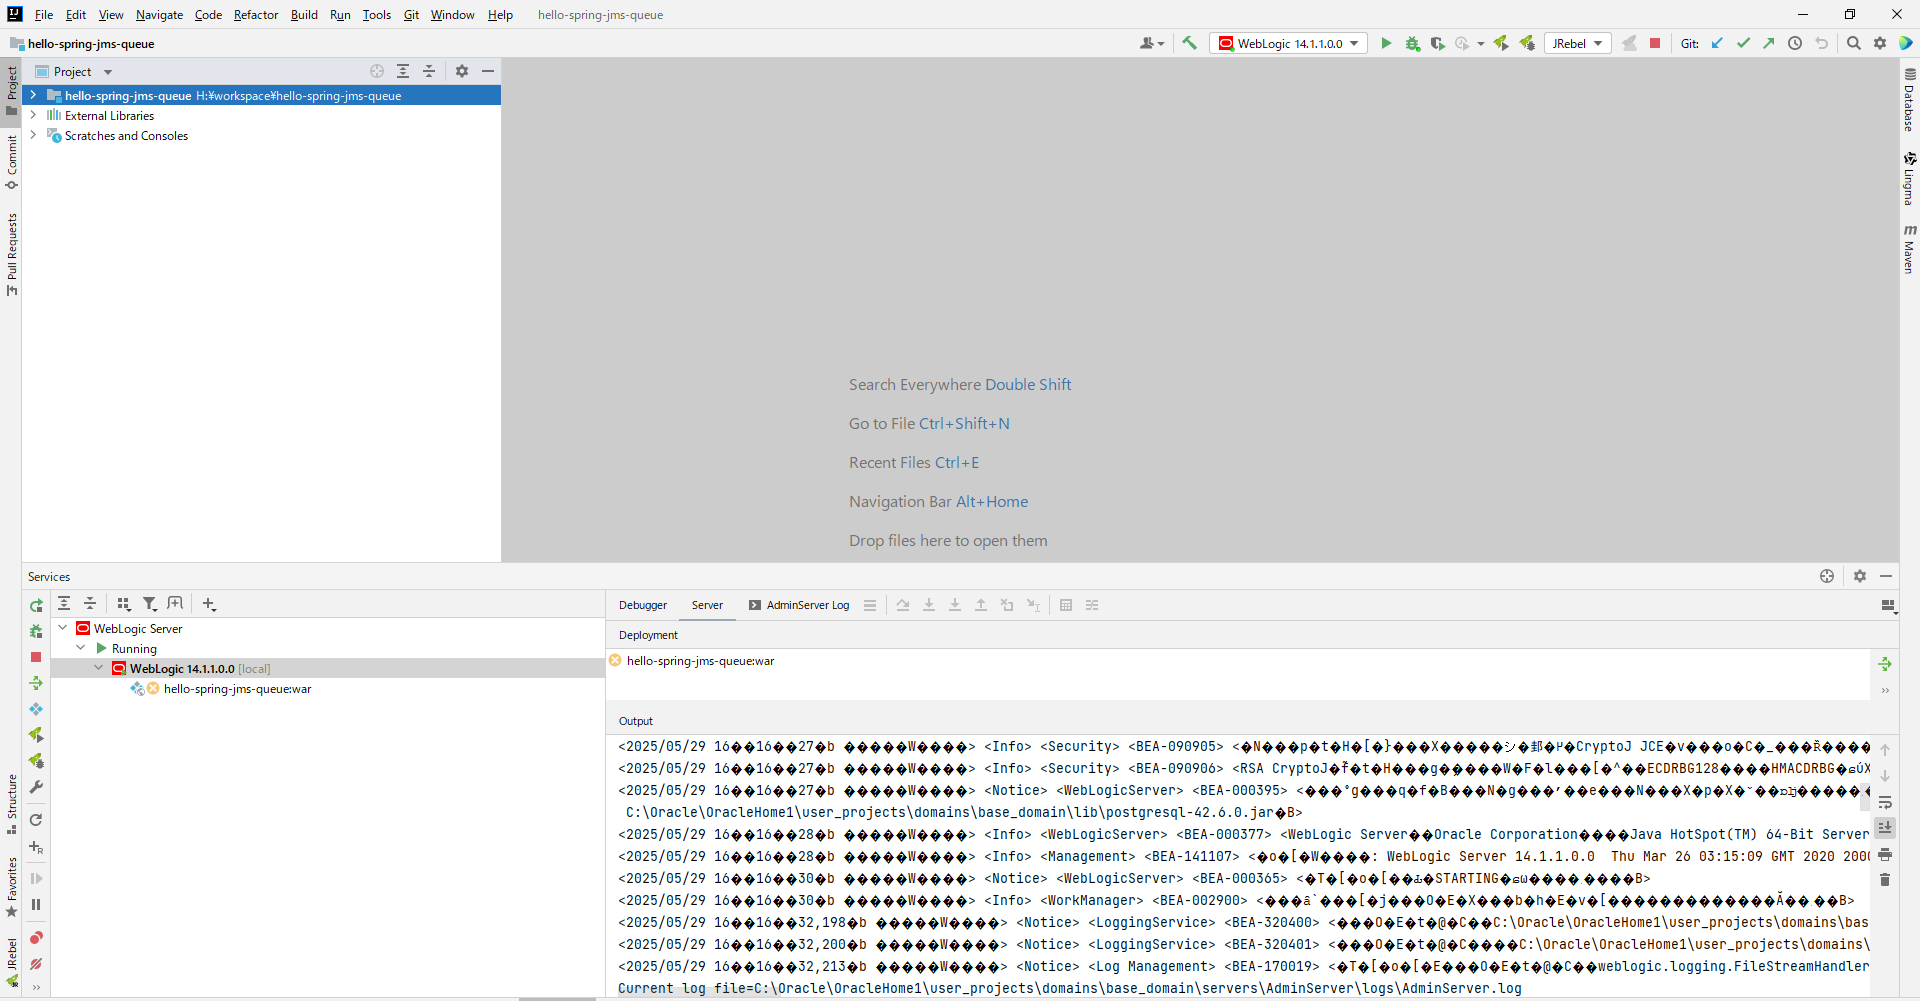Image resolution: width=1920 pixels, height=1001 pixels.
Task: Open Project panel options gear
Action: coord(462,71)
